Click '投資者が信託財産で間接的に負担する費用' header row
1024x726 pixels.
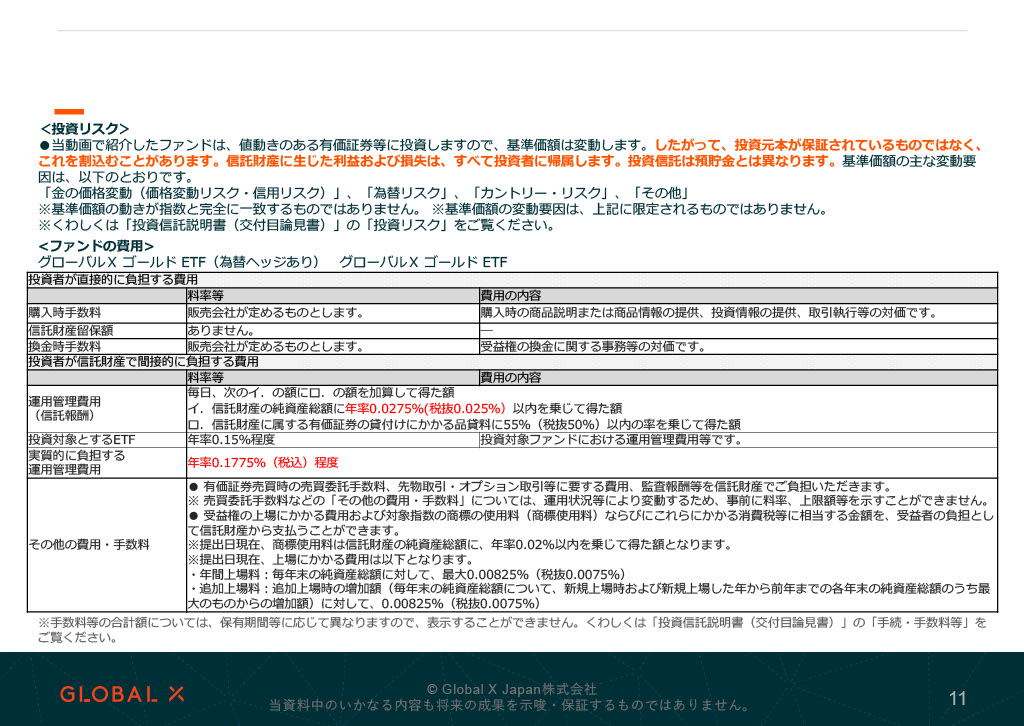tap(512, 362)
